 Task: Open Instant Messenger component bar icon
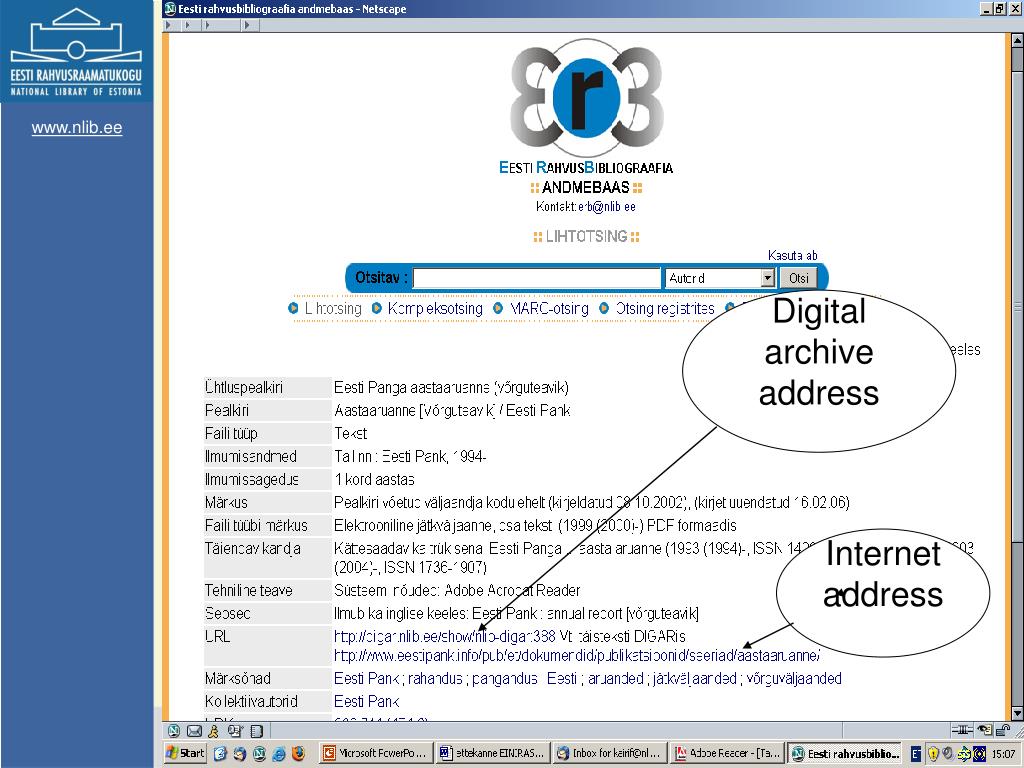pyautogui.click(x=214, y=731)
